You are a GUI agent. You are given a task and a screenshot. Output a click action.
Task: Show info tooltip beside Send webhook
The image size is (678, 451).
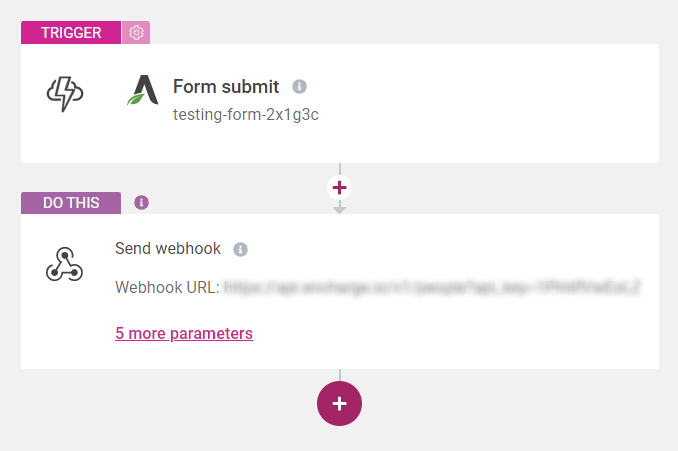pos(240,249)
